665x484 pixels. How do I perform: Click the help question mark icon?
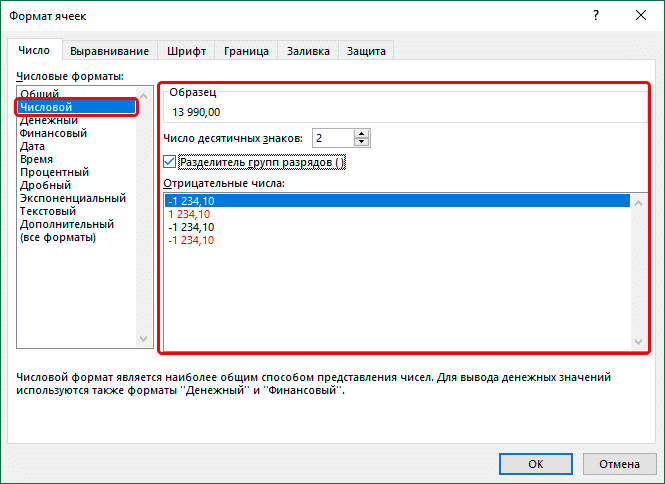pyautogui.click(x=596, y=16)
